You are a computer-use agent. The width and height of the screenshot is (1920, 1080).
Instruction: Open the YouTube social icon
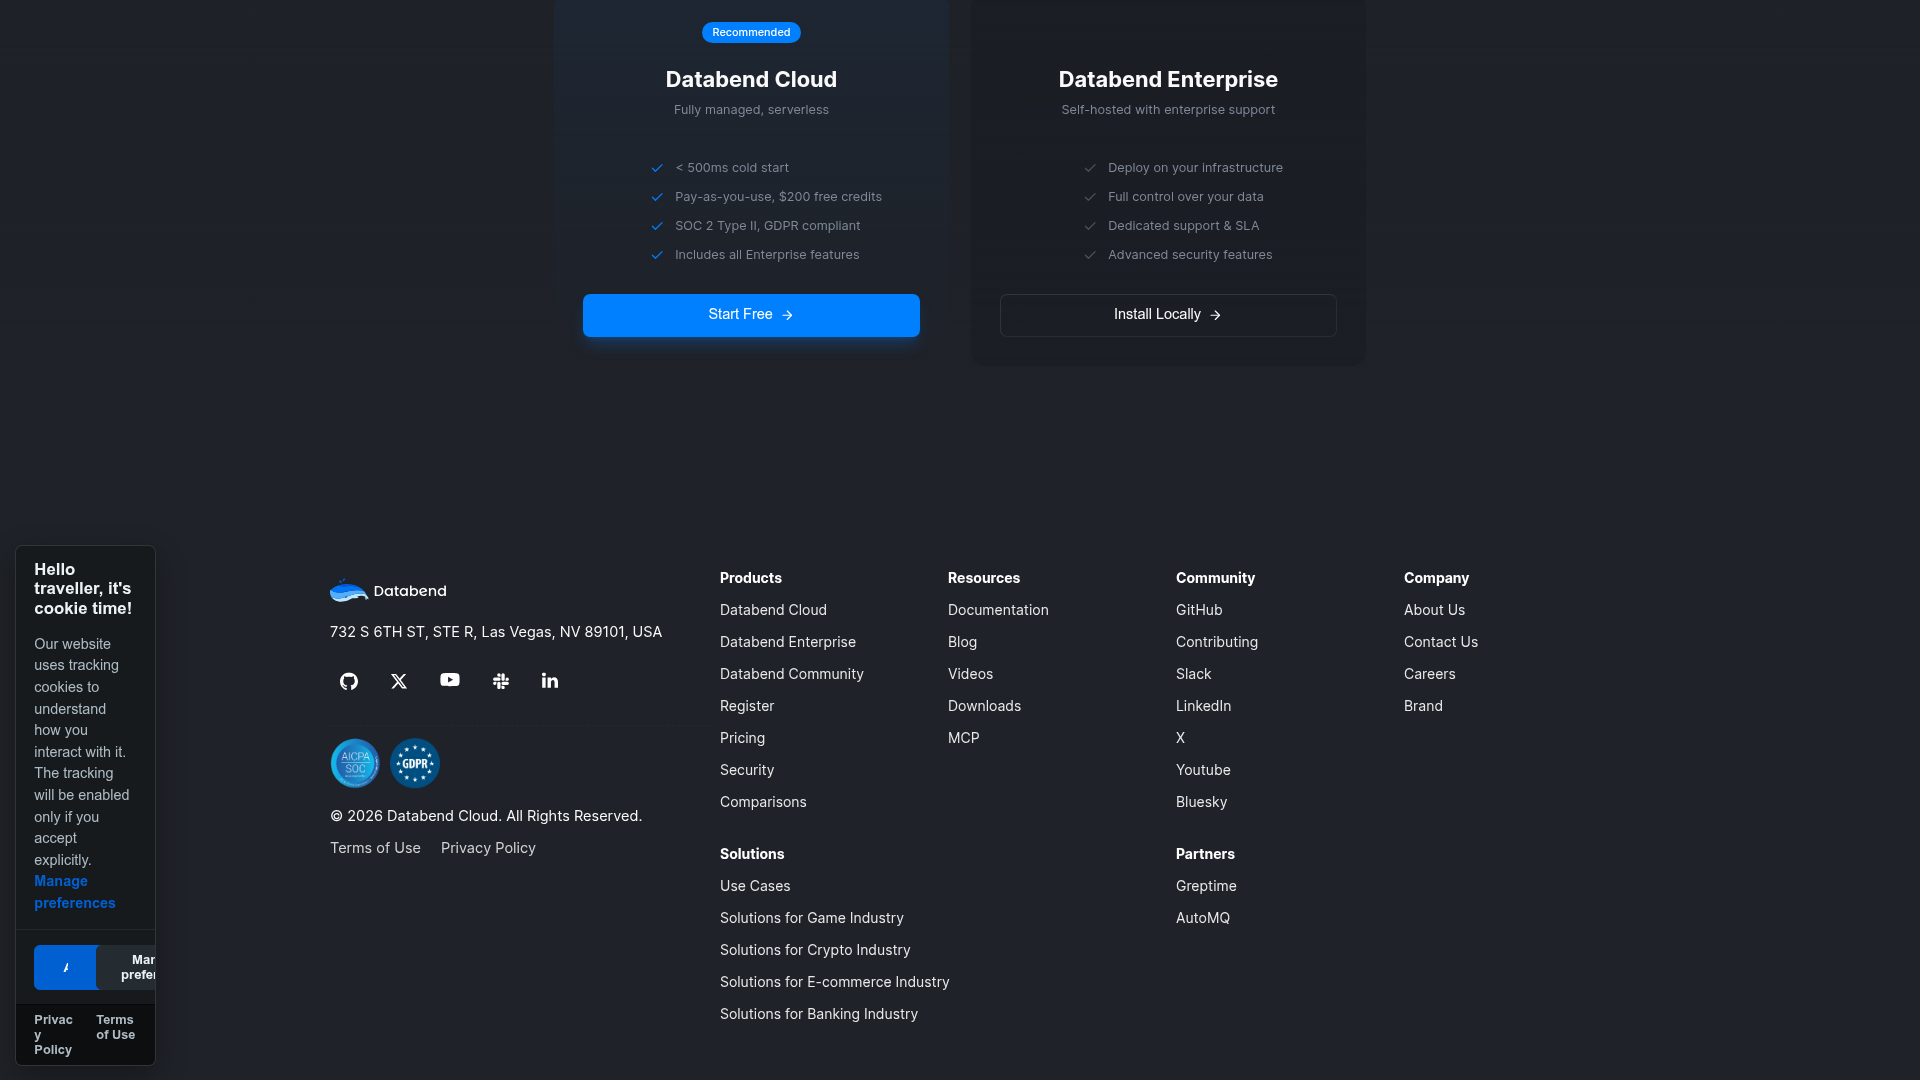click(x=450, y=680)
